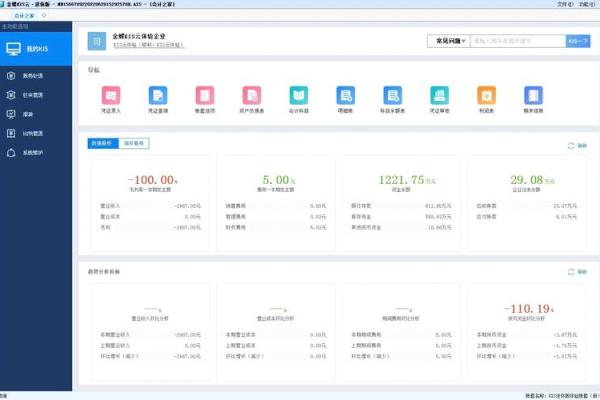Click the 管理费用 row in expense card

tap(276, 217)
